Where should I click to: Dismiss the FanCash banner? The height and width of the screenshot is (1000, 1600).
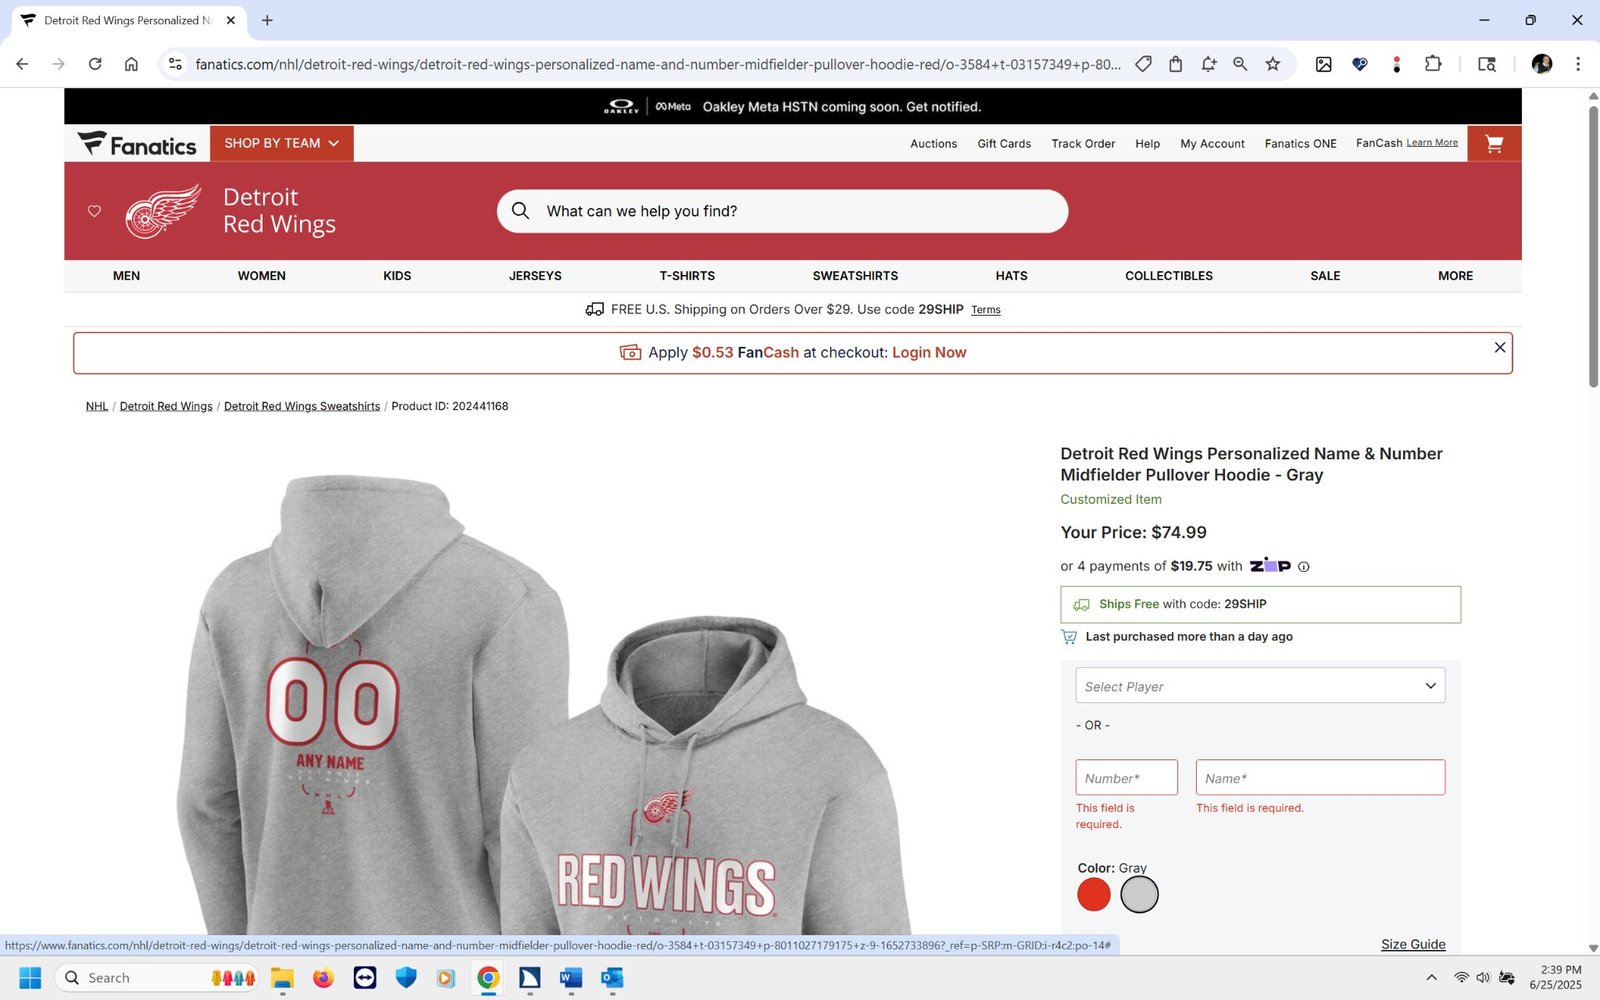coord(1499,347)
